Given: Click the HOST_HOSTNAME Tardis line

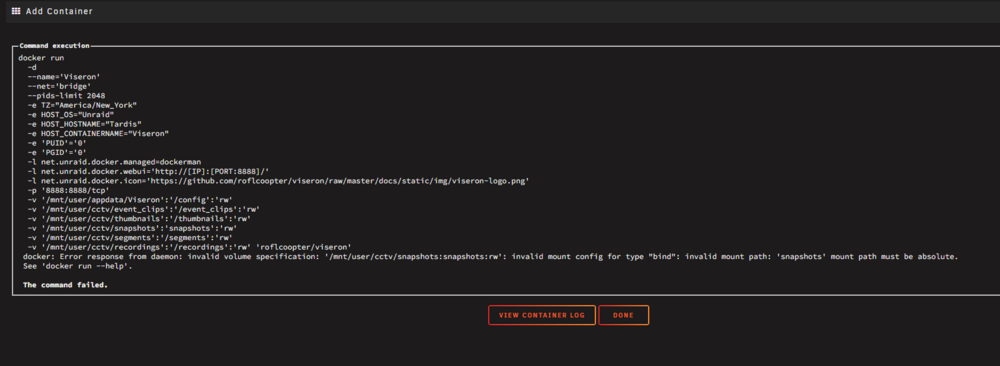Looking at the screenshot, I should coord(84,124).
